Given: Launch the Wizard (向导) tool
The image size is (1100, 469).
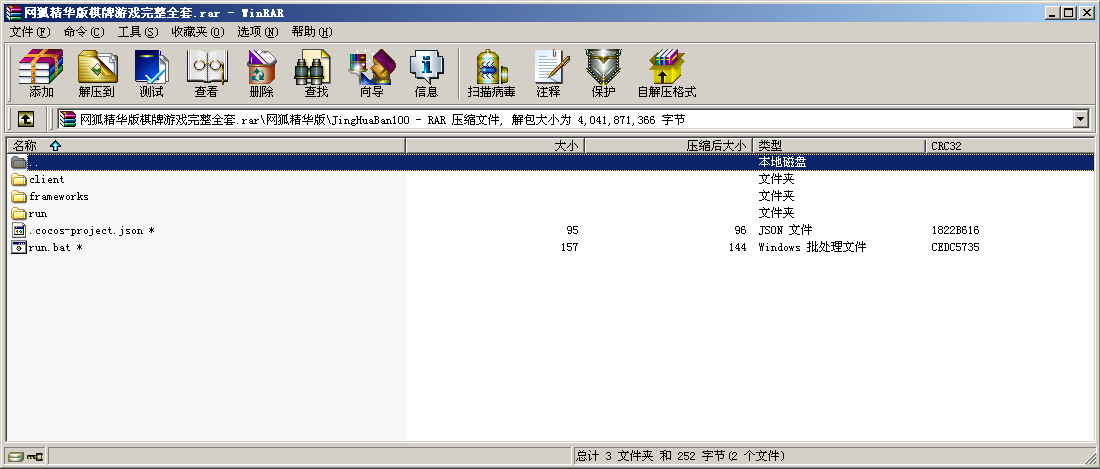Looking at the screenshot, I should point(371,73).
